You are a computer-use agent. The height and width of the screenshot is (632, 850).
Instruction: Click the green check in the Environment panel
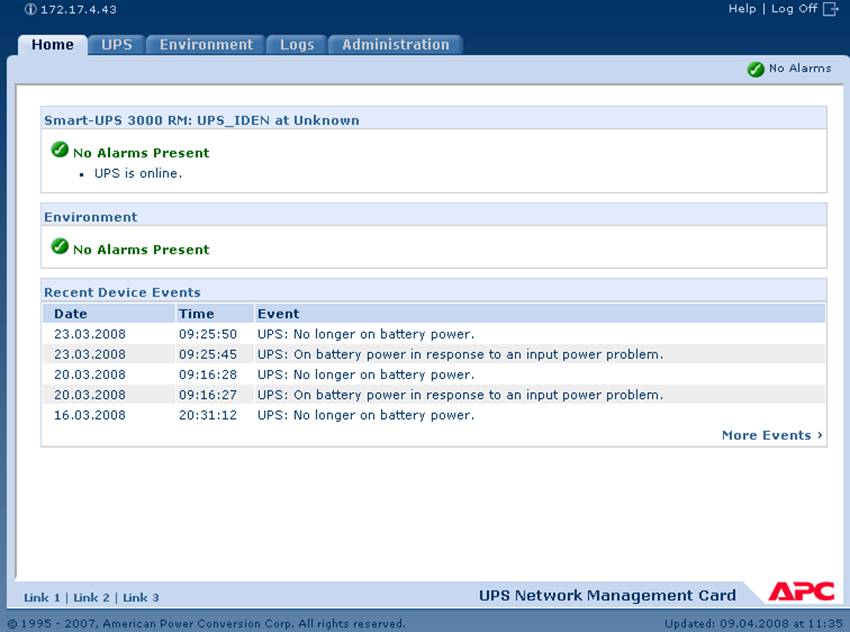tap(60, 246)
